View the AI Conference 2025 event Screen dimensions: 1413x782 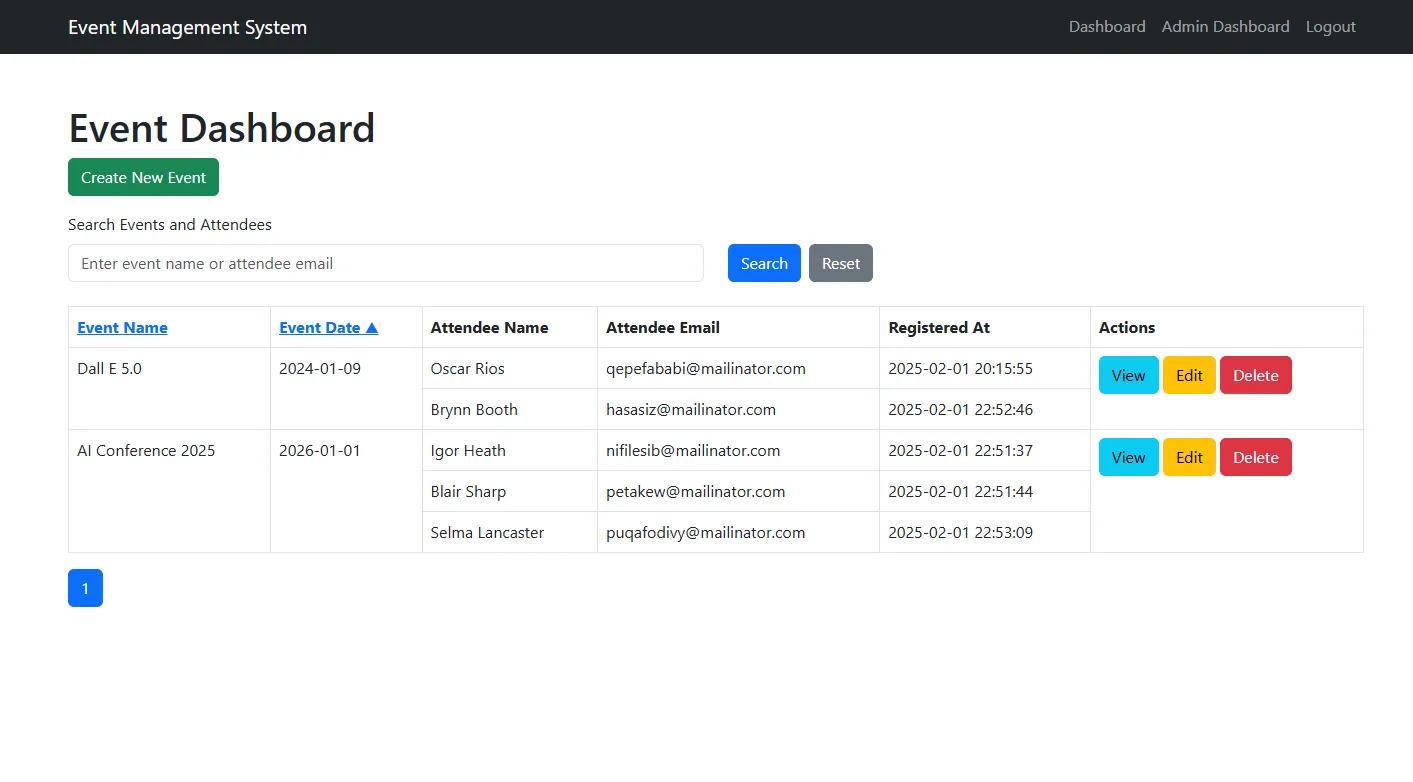point(1128,457)
